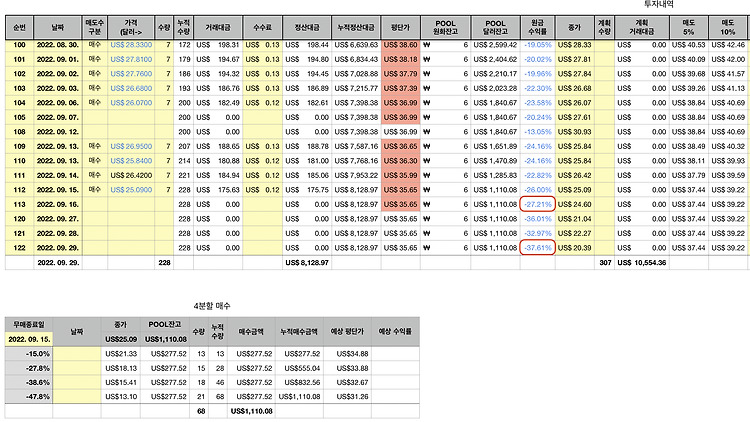Click the 순번 column header
Viewport: 750px width, 422px height.
point(19,27)
